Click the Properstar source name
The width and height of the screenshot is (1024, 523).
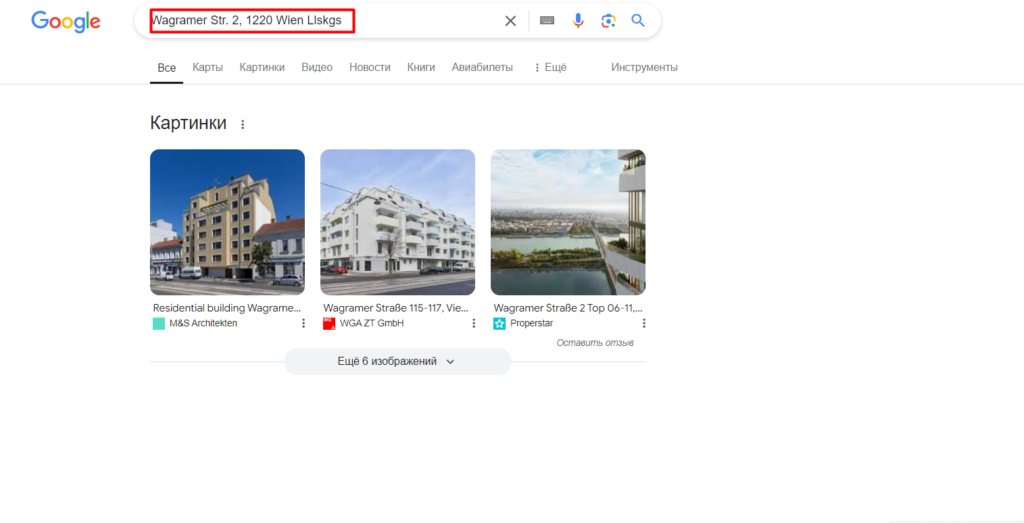[x=532, y=323]
